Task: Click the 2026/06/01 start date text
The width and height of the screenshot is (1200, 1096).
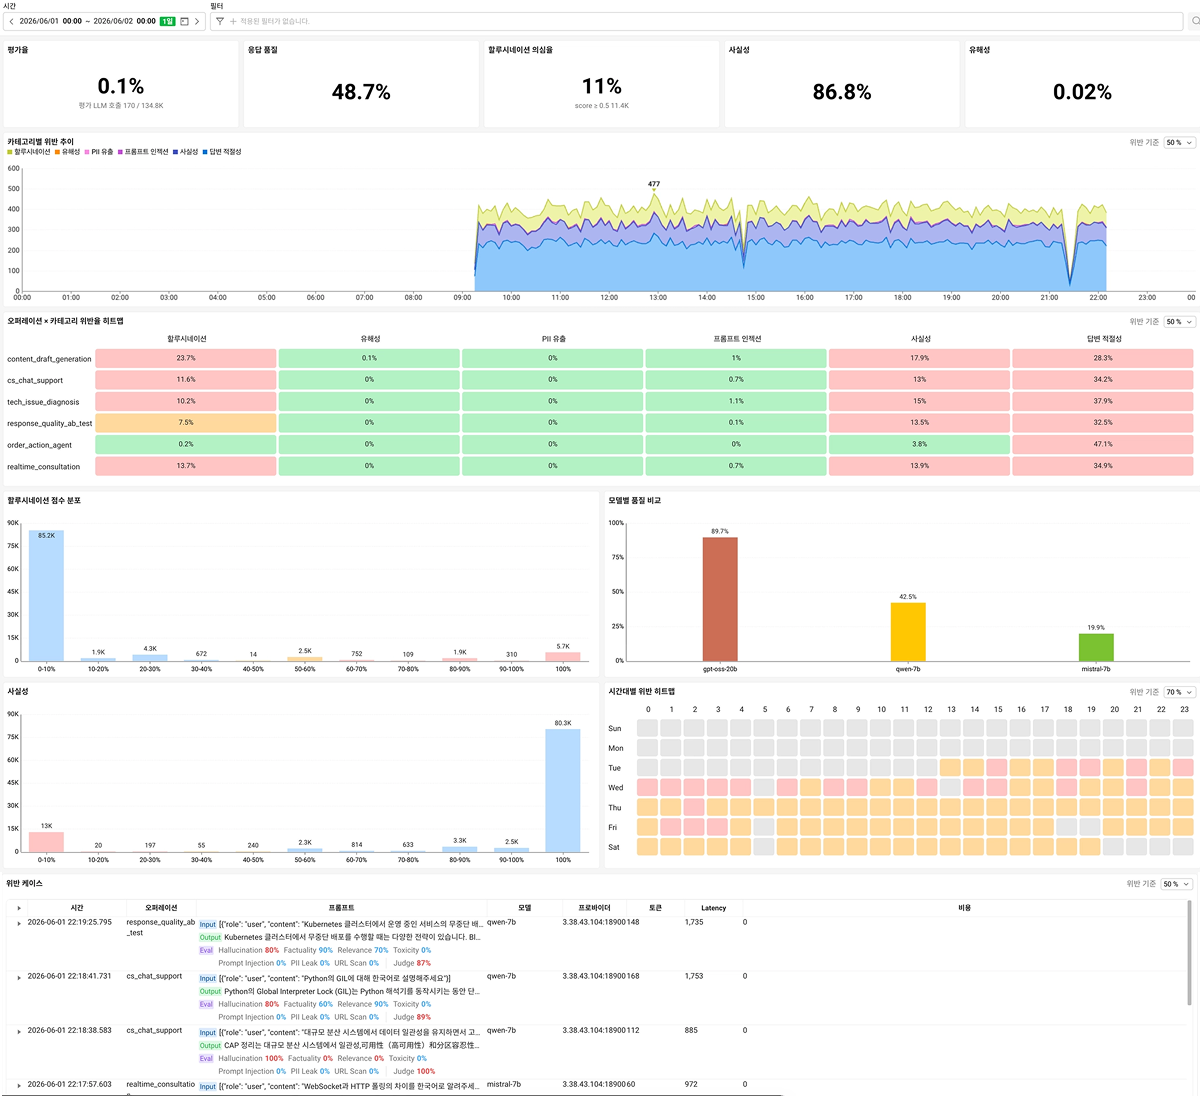Action: pos(39,21)
